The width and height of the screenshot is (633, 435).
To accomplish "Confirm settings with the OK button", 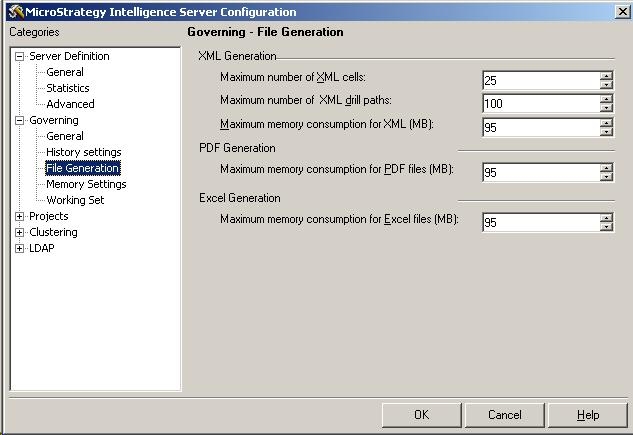I will (x=421, y=415).
